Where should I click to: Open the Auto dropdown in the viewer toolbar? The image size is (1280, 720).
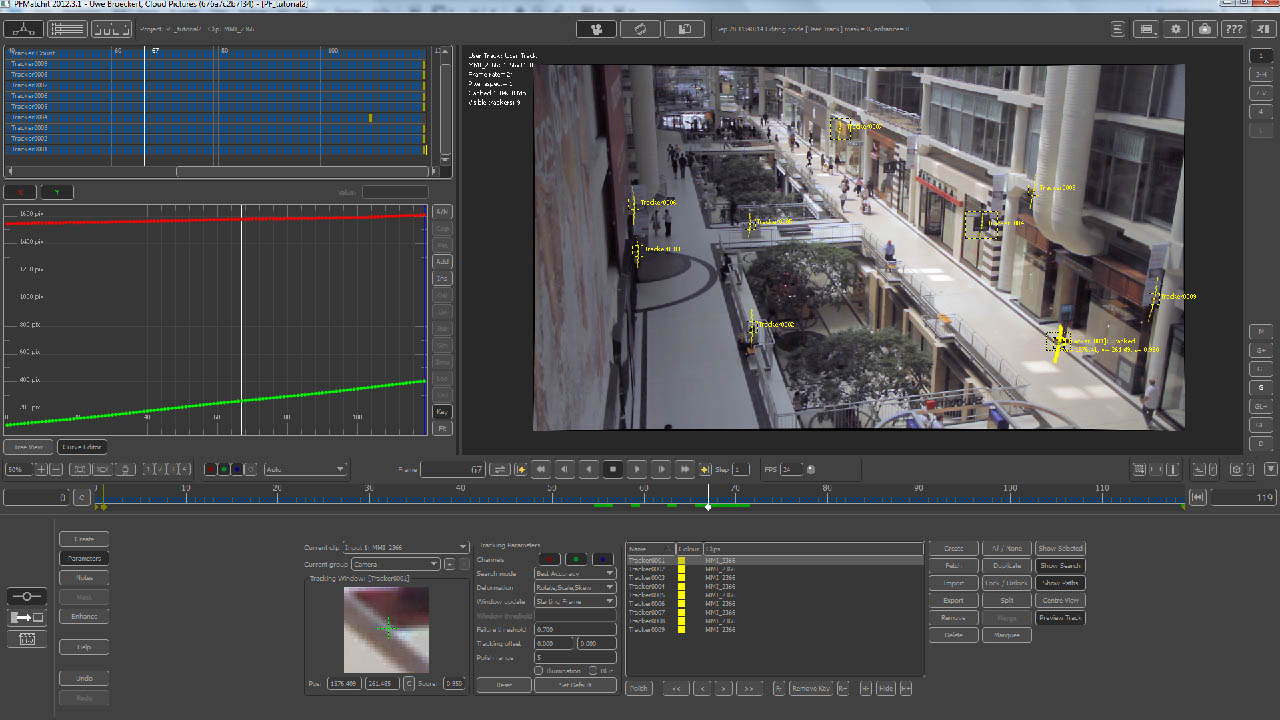tap(305, 469)
